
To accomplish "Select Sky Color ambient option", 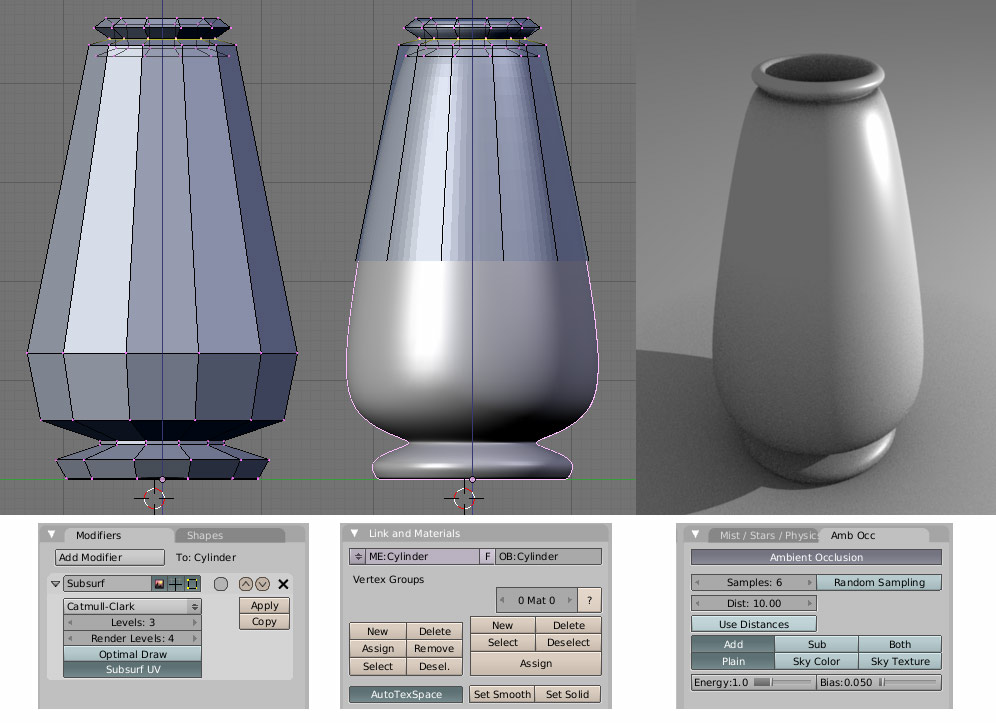I will pyautogui.click(x=816, y=661).
